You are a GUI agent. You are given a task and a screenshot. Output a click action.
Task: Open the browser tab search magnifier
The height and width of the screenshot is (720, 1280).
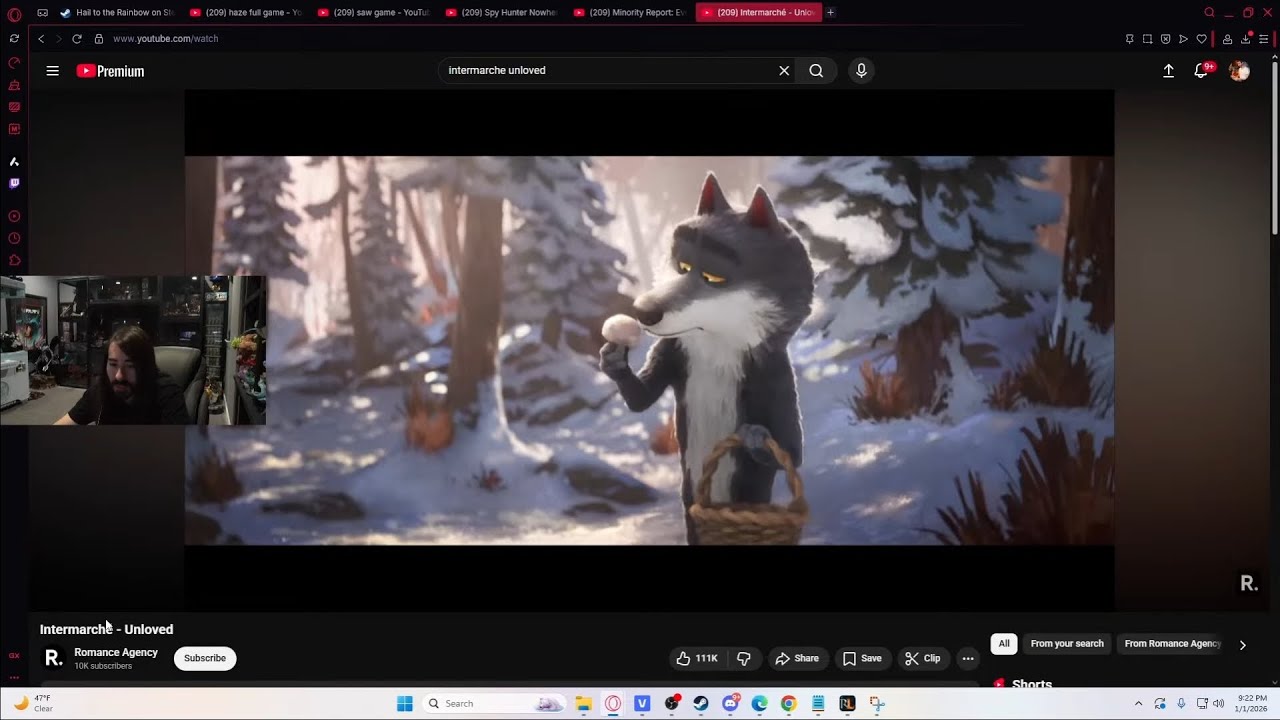pos(1209,12)
